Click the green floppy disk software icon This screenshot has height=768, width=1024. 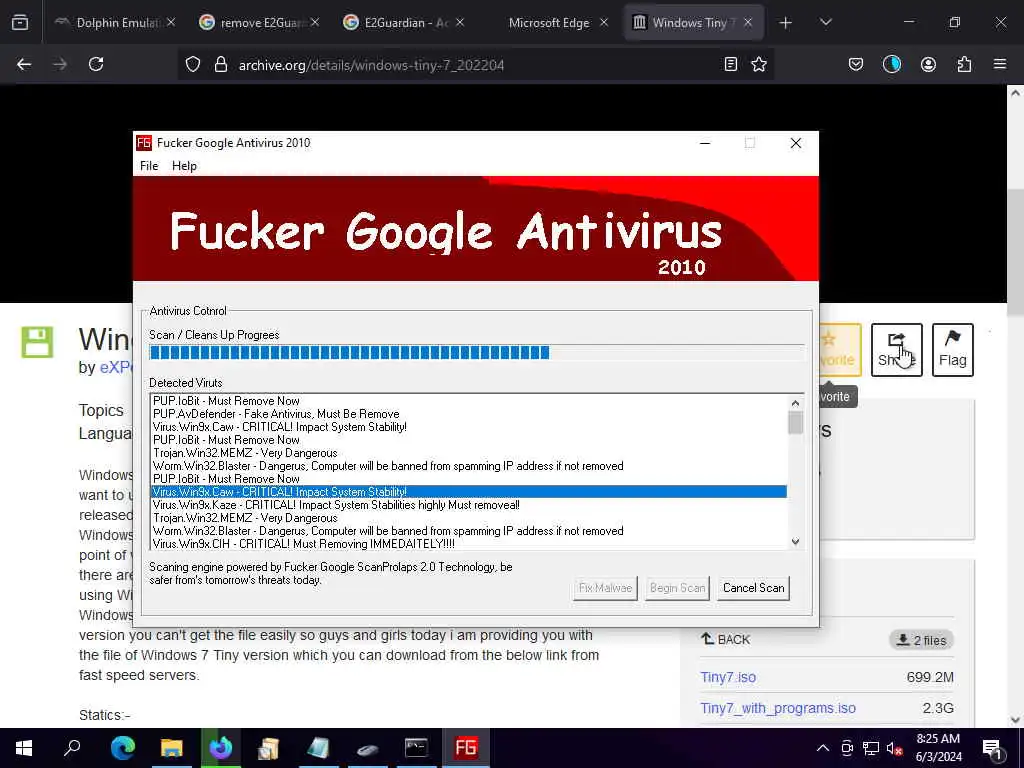click(37, 342)
